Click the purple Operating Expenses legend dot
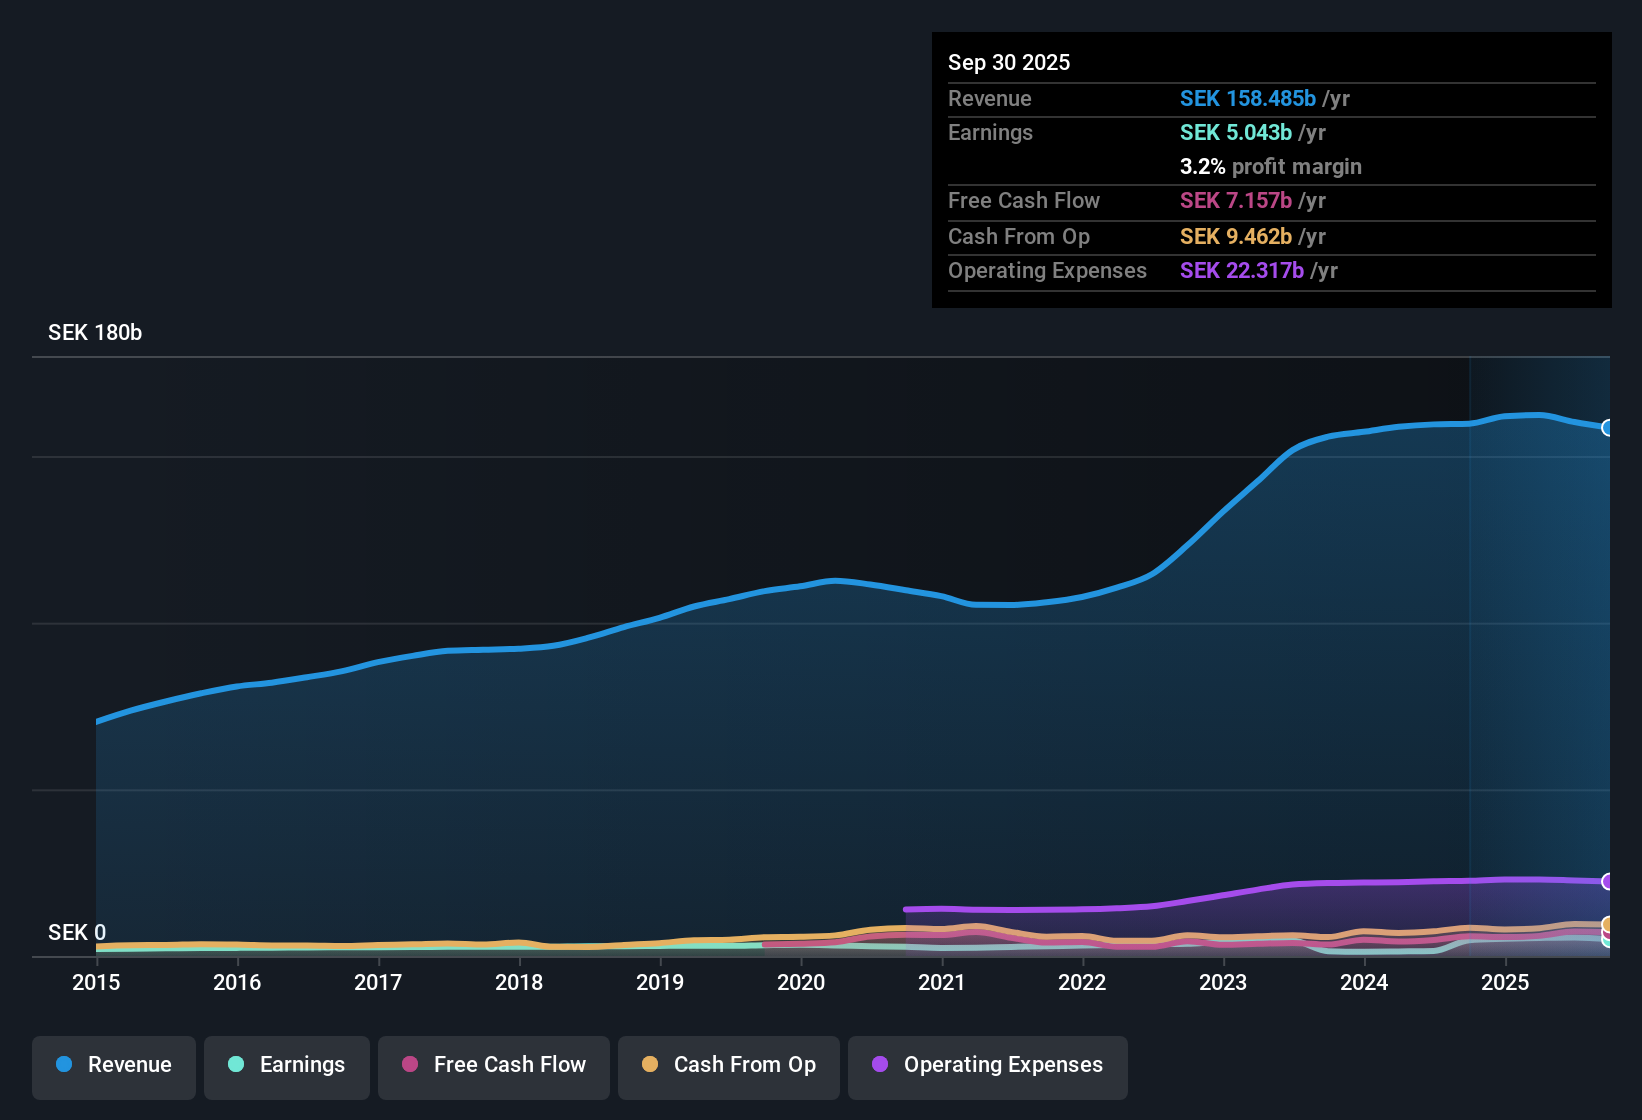 879,1065
